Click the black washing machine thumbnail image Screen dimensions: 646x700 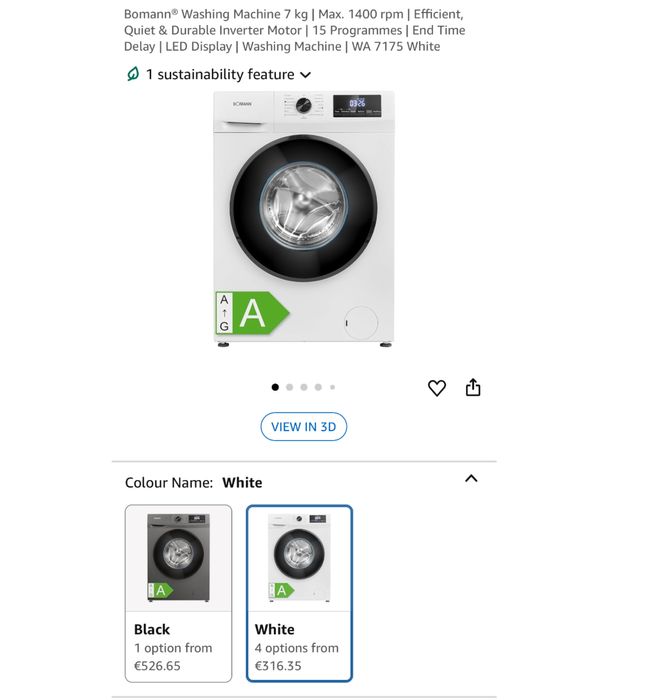[179, 558]
